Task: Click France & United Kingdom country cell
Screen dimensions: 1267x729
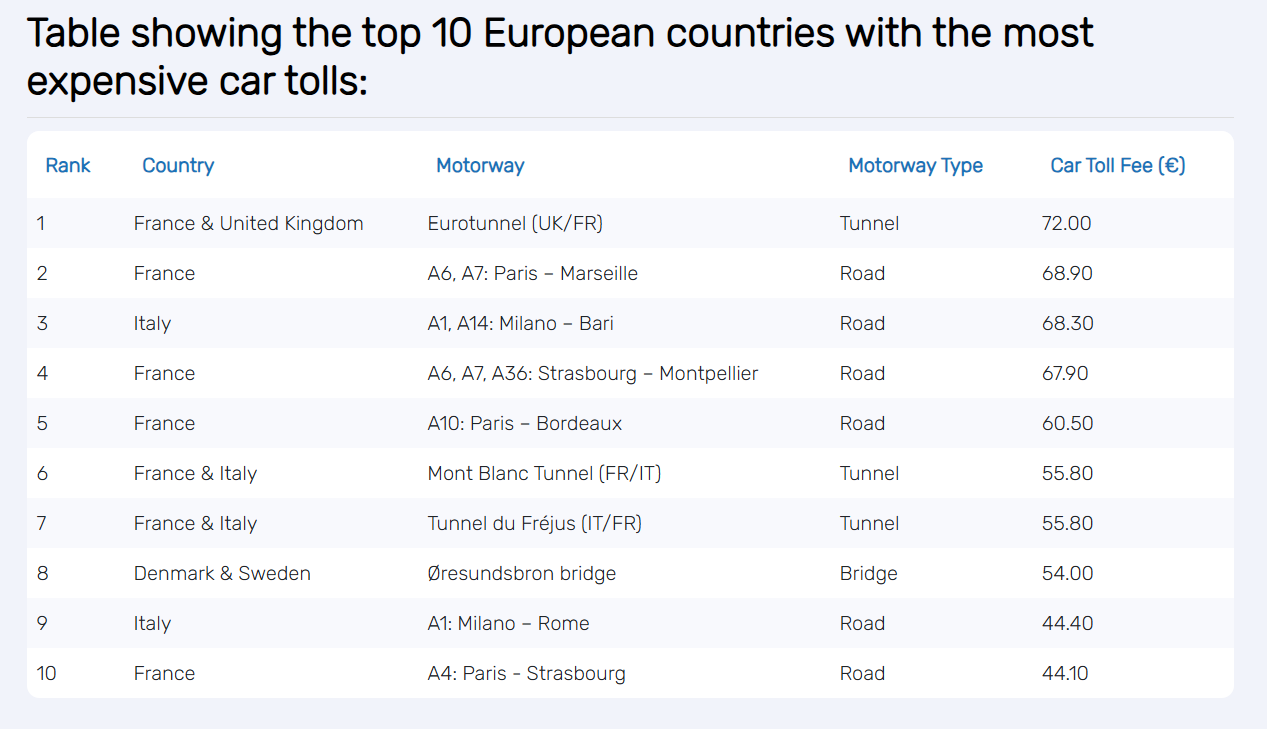Action: (x=248, y=223)
